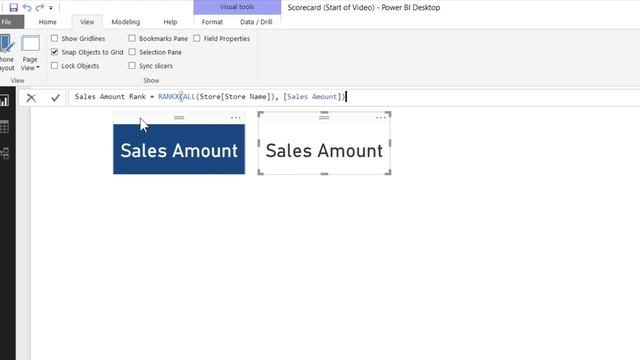Commit the formula with the checkmark icon
Image resolution: width=640 pixels, height=360 pixels.
coord(55,98)
